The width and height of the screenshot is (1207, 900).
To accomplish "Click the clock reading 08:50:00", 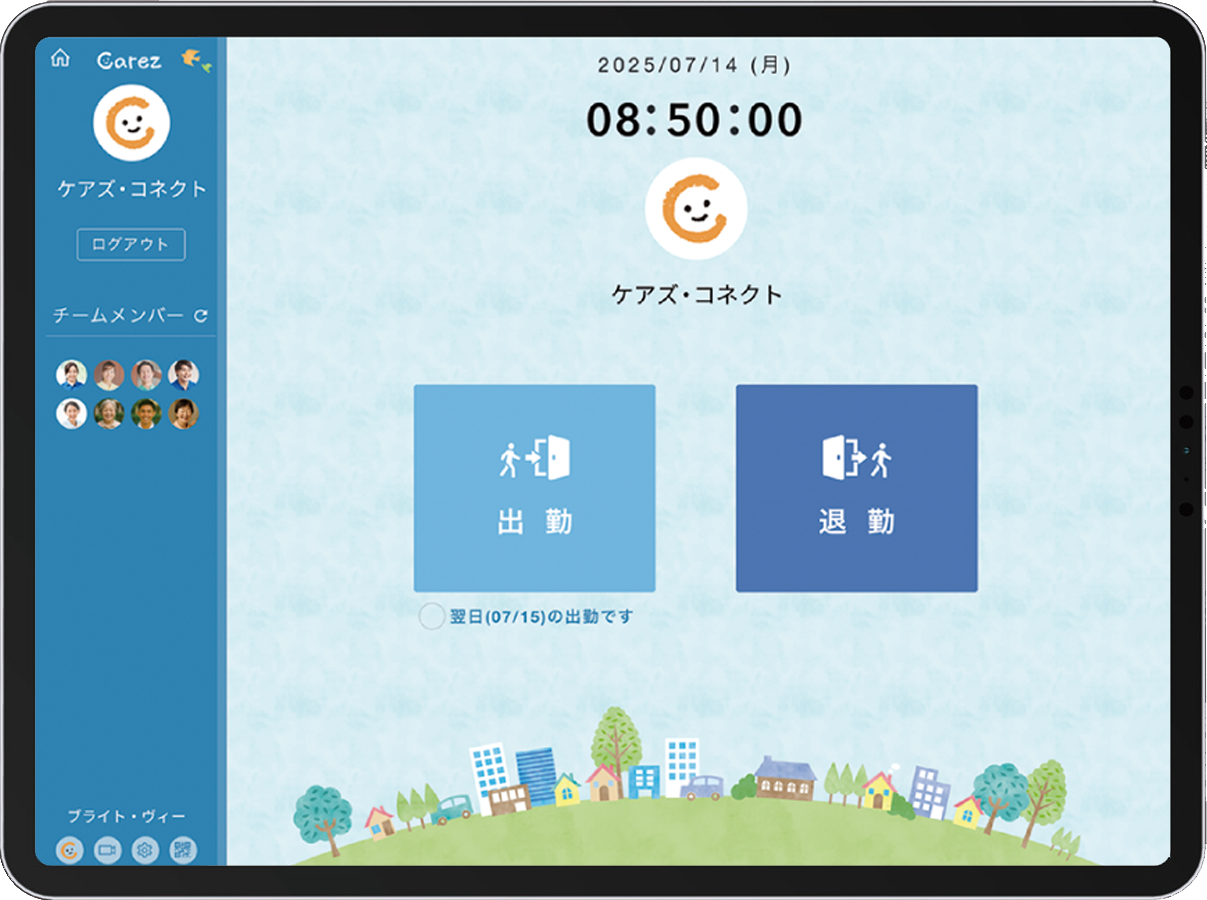I will click(x=695, y=120).
